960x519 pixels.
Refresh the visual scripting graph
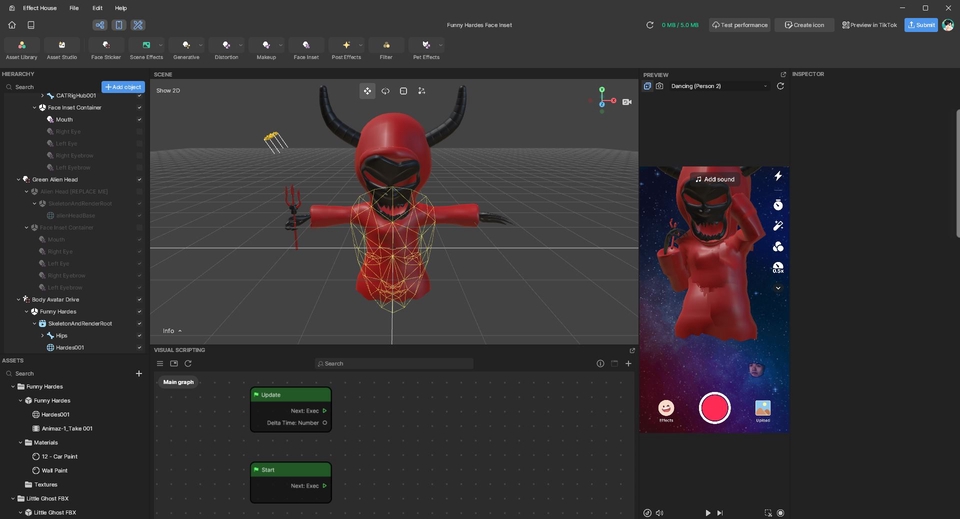(x=188, y=364)
